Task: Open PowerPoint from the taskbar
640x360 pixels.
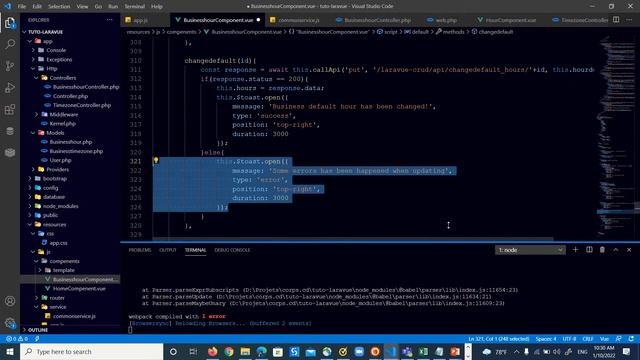Action: click(455, 351)
